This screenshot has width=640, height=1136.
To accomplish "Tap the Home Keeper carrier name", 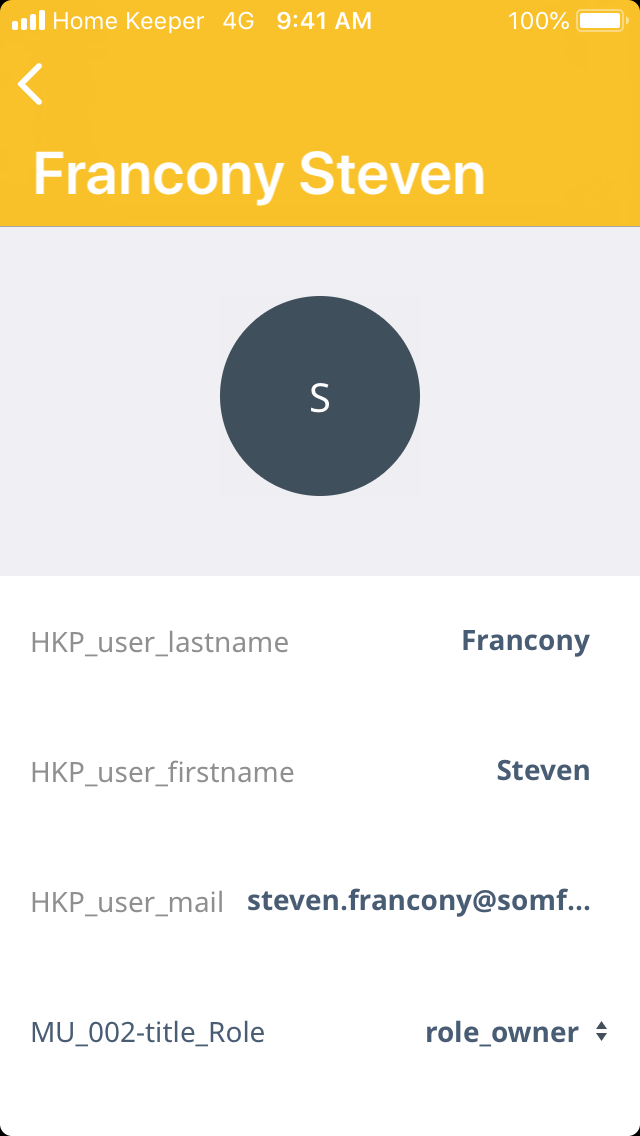I will coord(128,21).
